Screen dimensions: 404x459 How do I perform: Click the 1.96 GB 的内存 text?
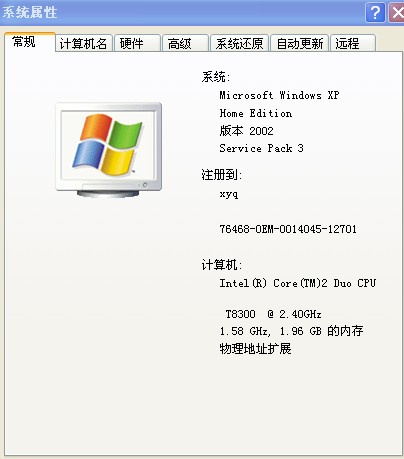pyautogui.click(x=321, y=331)
